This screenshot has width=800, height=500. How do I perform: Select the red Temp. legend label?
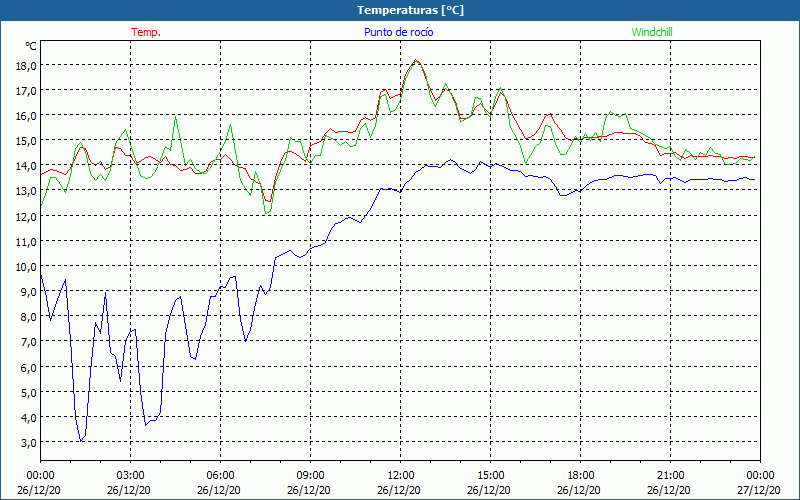point(146,32)
